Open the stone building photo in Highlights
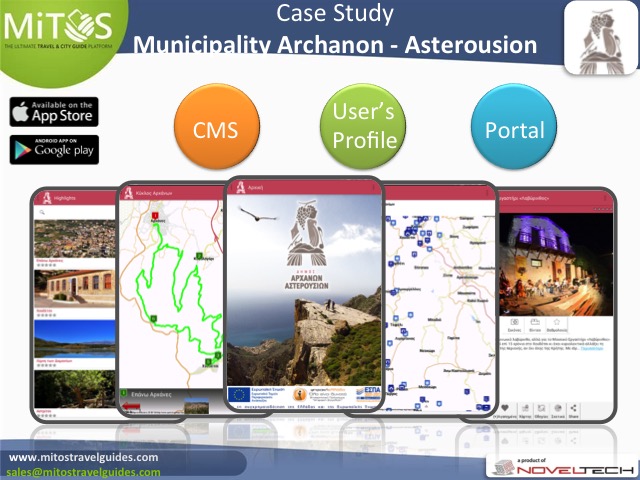Screen dimensions: 640x480 [75, 289]
